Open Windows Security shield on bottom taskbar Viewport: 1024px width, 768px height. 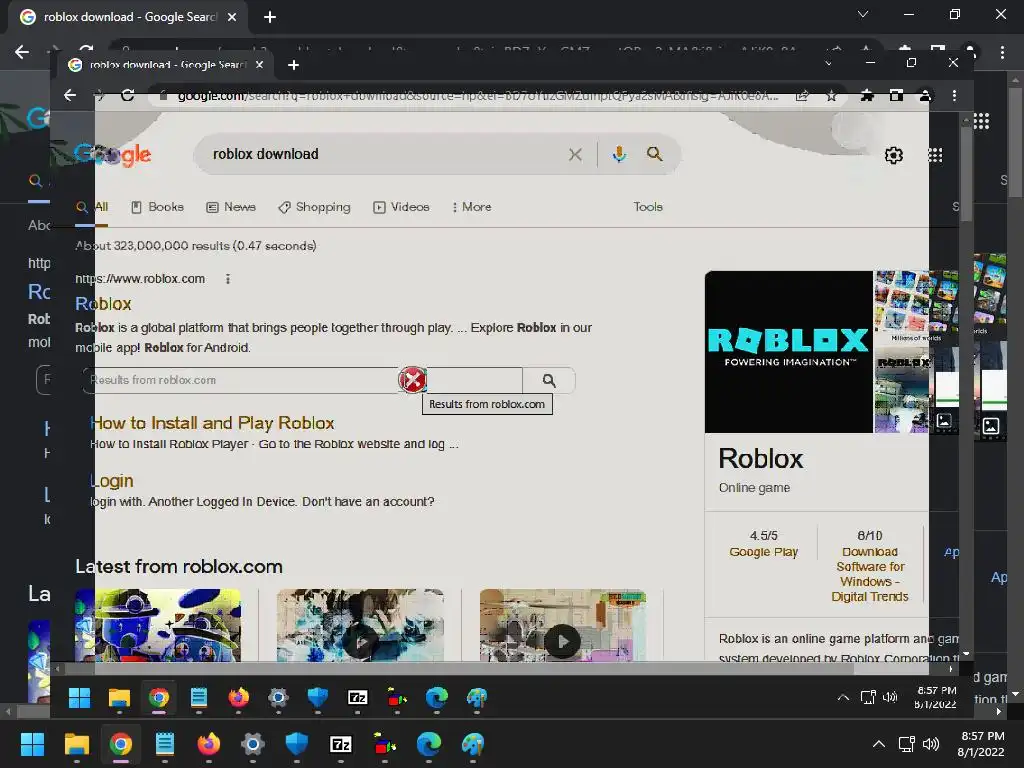pos(296,744)
